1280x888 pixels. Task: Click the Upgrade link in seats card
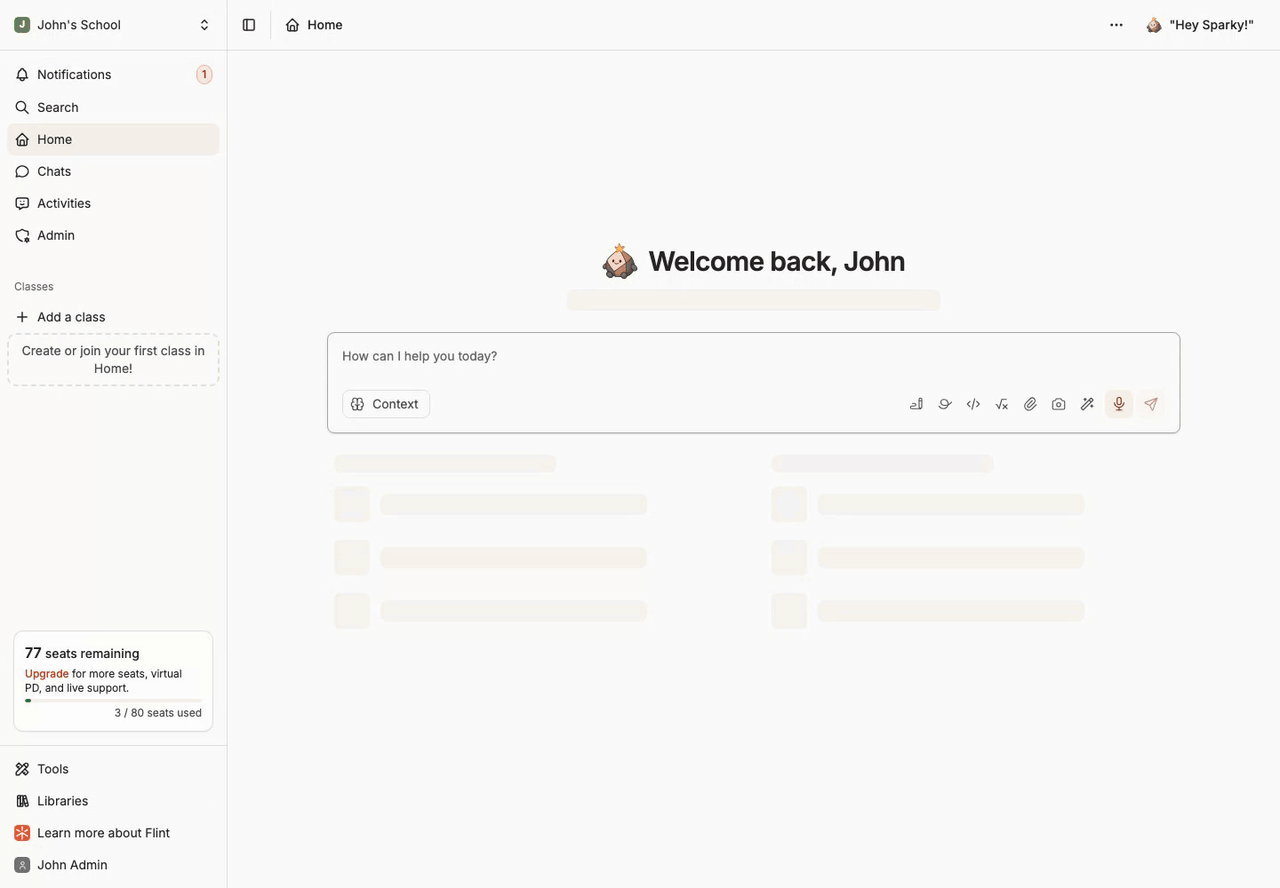[x=47, y=674]
